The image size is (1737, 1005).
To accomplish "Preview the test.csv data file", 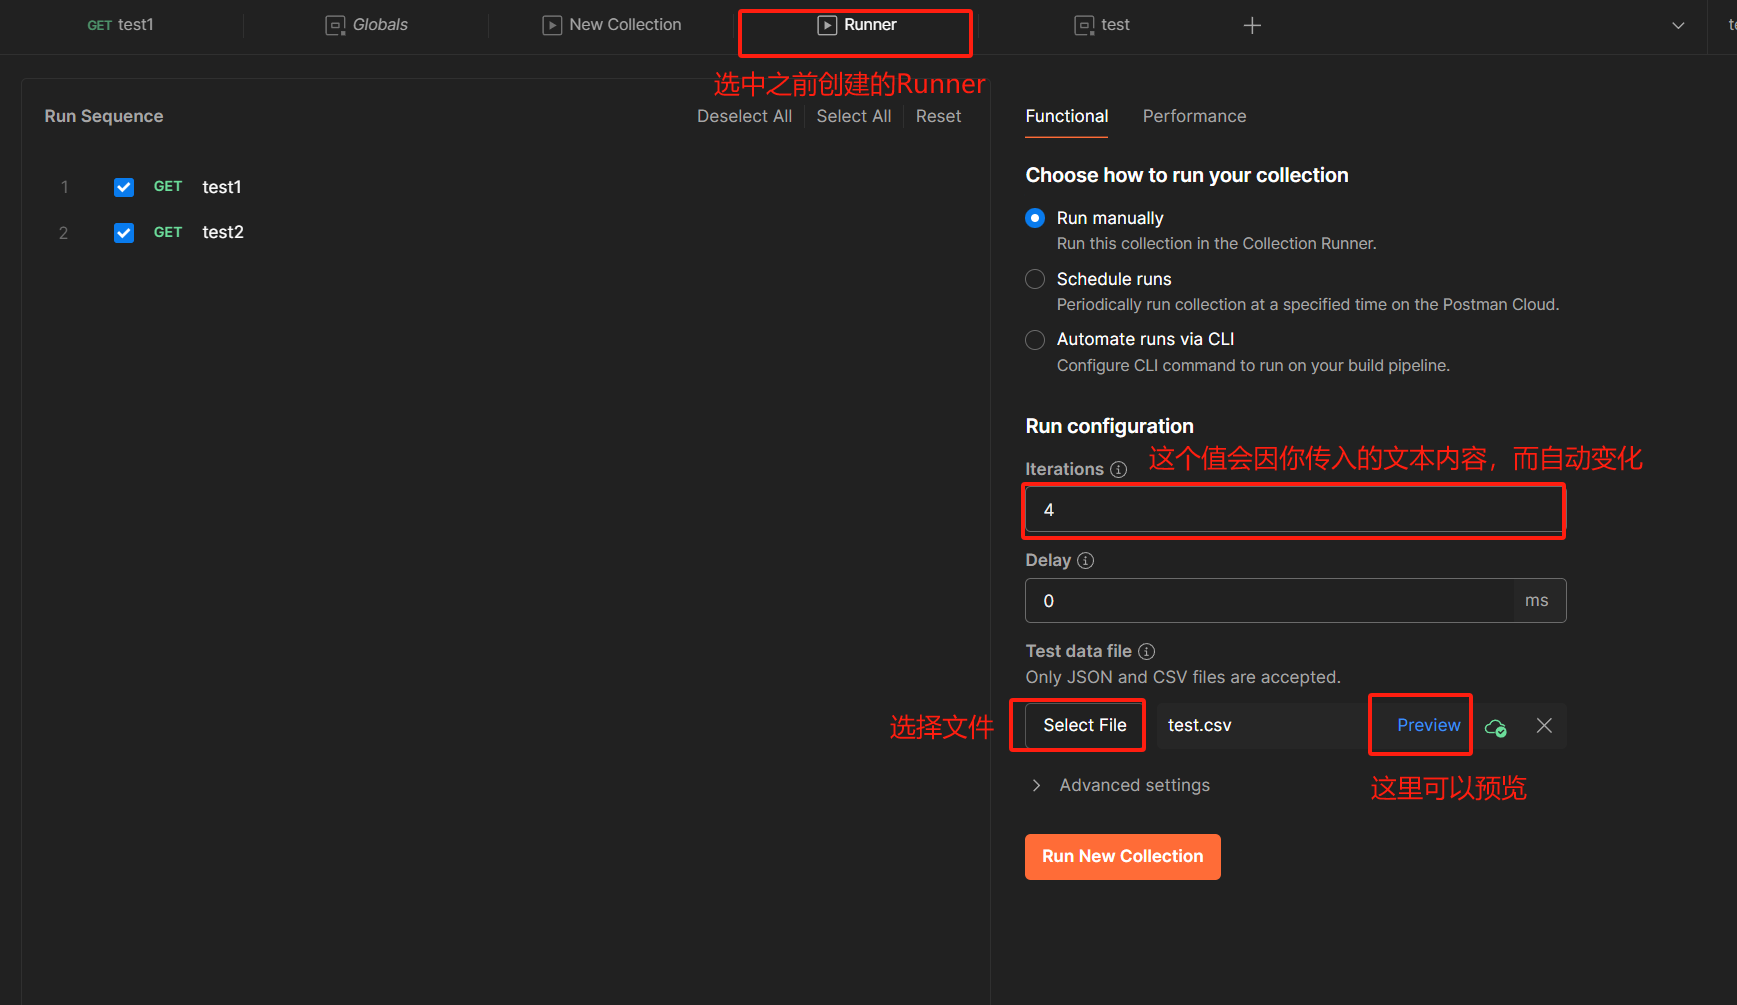I will 1428,725.
